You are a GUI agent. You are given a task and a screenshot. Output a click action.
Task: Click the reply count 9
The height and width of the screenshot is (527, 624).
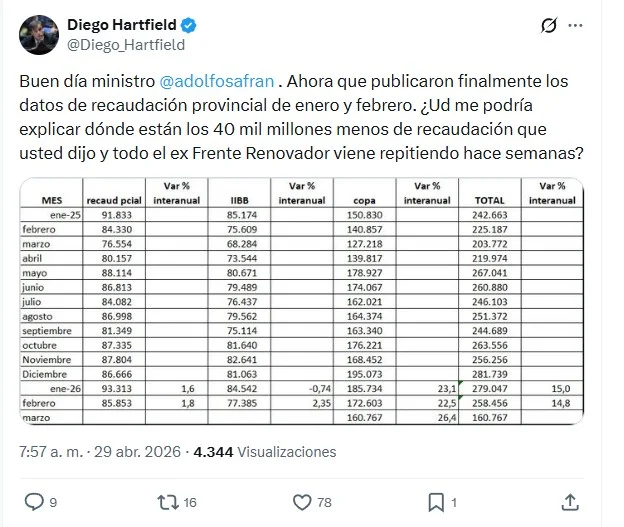[x=55, y=502]
